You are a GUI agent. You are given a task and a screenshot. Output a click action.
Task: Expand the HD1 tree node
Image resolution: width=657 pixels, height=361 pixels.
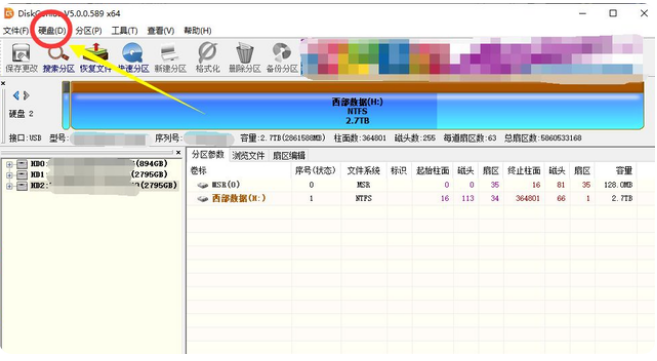[x=9, y=175]
